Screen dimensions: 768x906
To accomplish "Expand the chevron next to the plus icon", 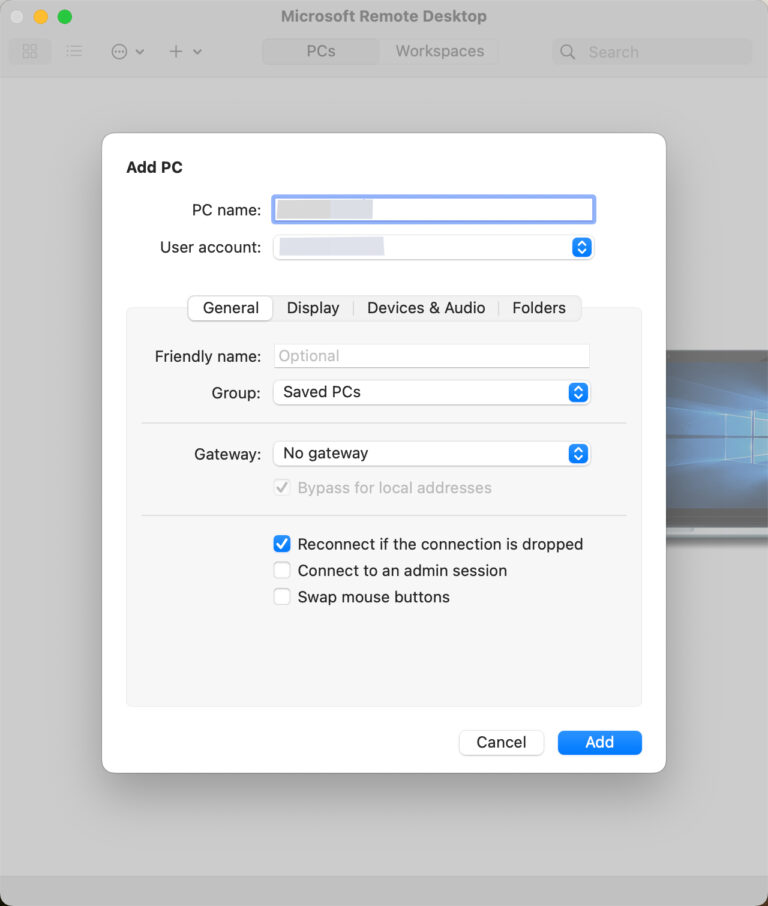I will click(x=198, y=52).
